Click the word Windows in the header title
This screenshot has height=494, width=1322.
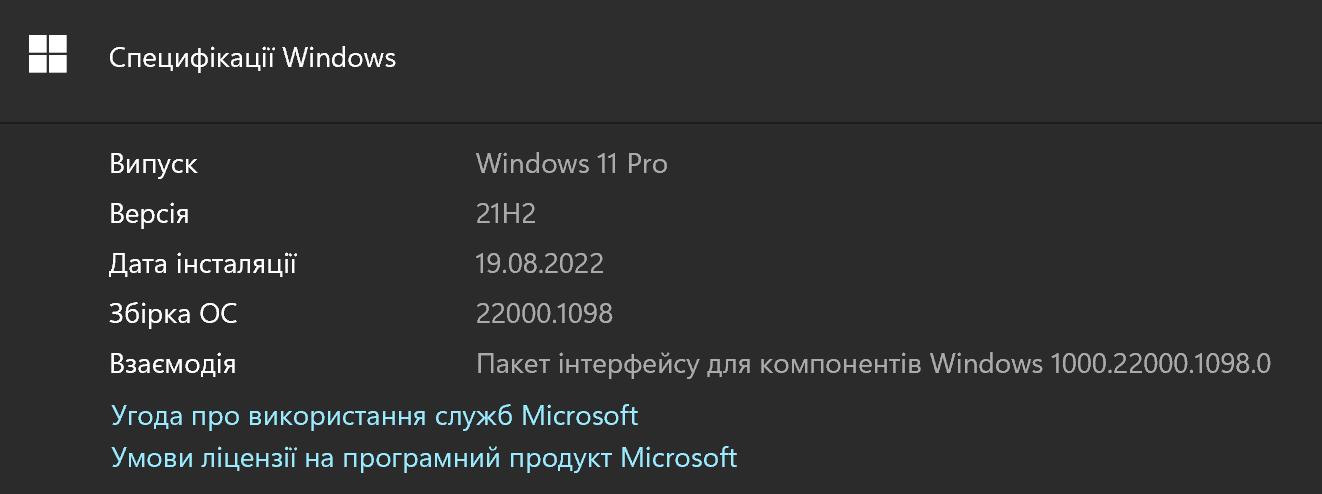pos(339,58)
